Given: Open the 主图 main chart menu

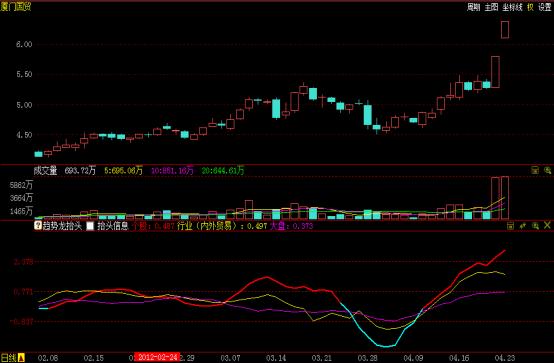Looking at the screenshot, I should tap(491, 7).
